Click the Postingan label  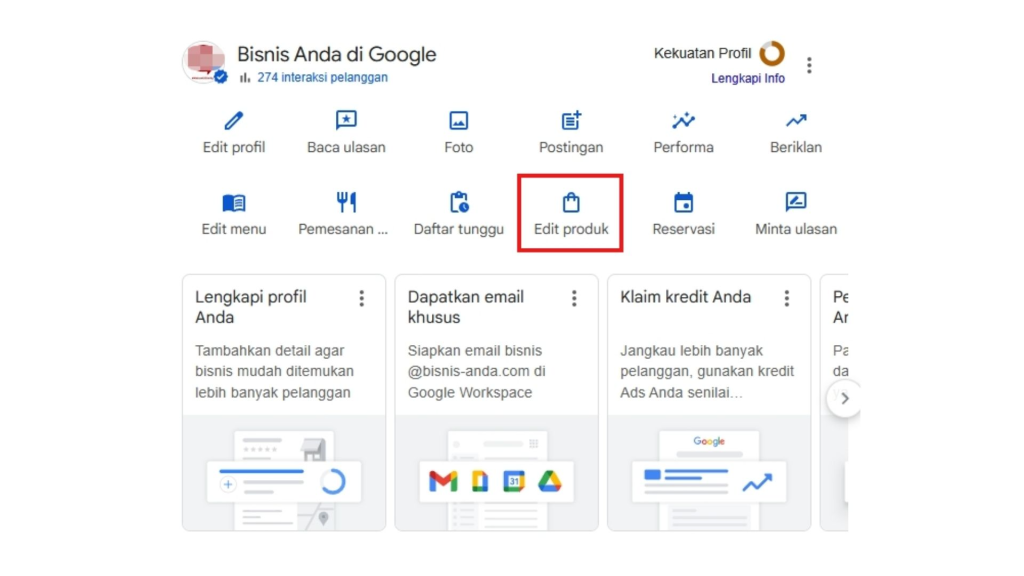(571, 148)
